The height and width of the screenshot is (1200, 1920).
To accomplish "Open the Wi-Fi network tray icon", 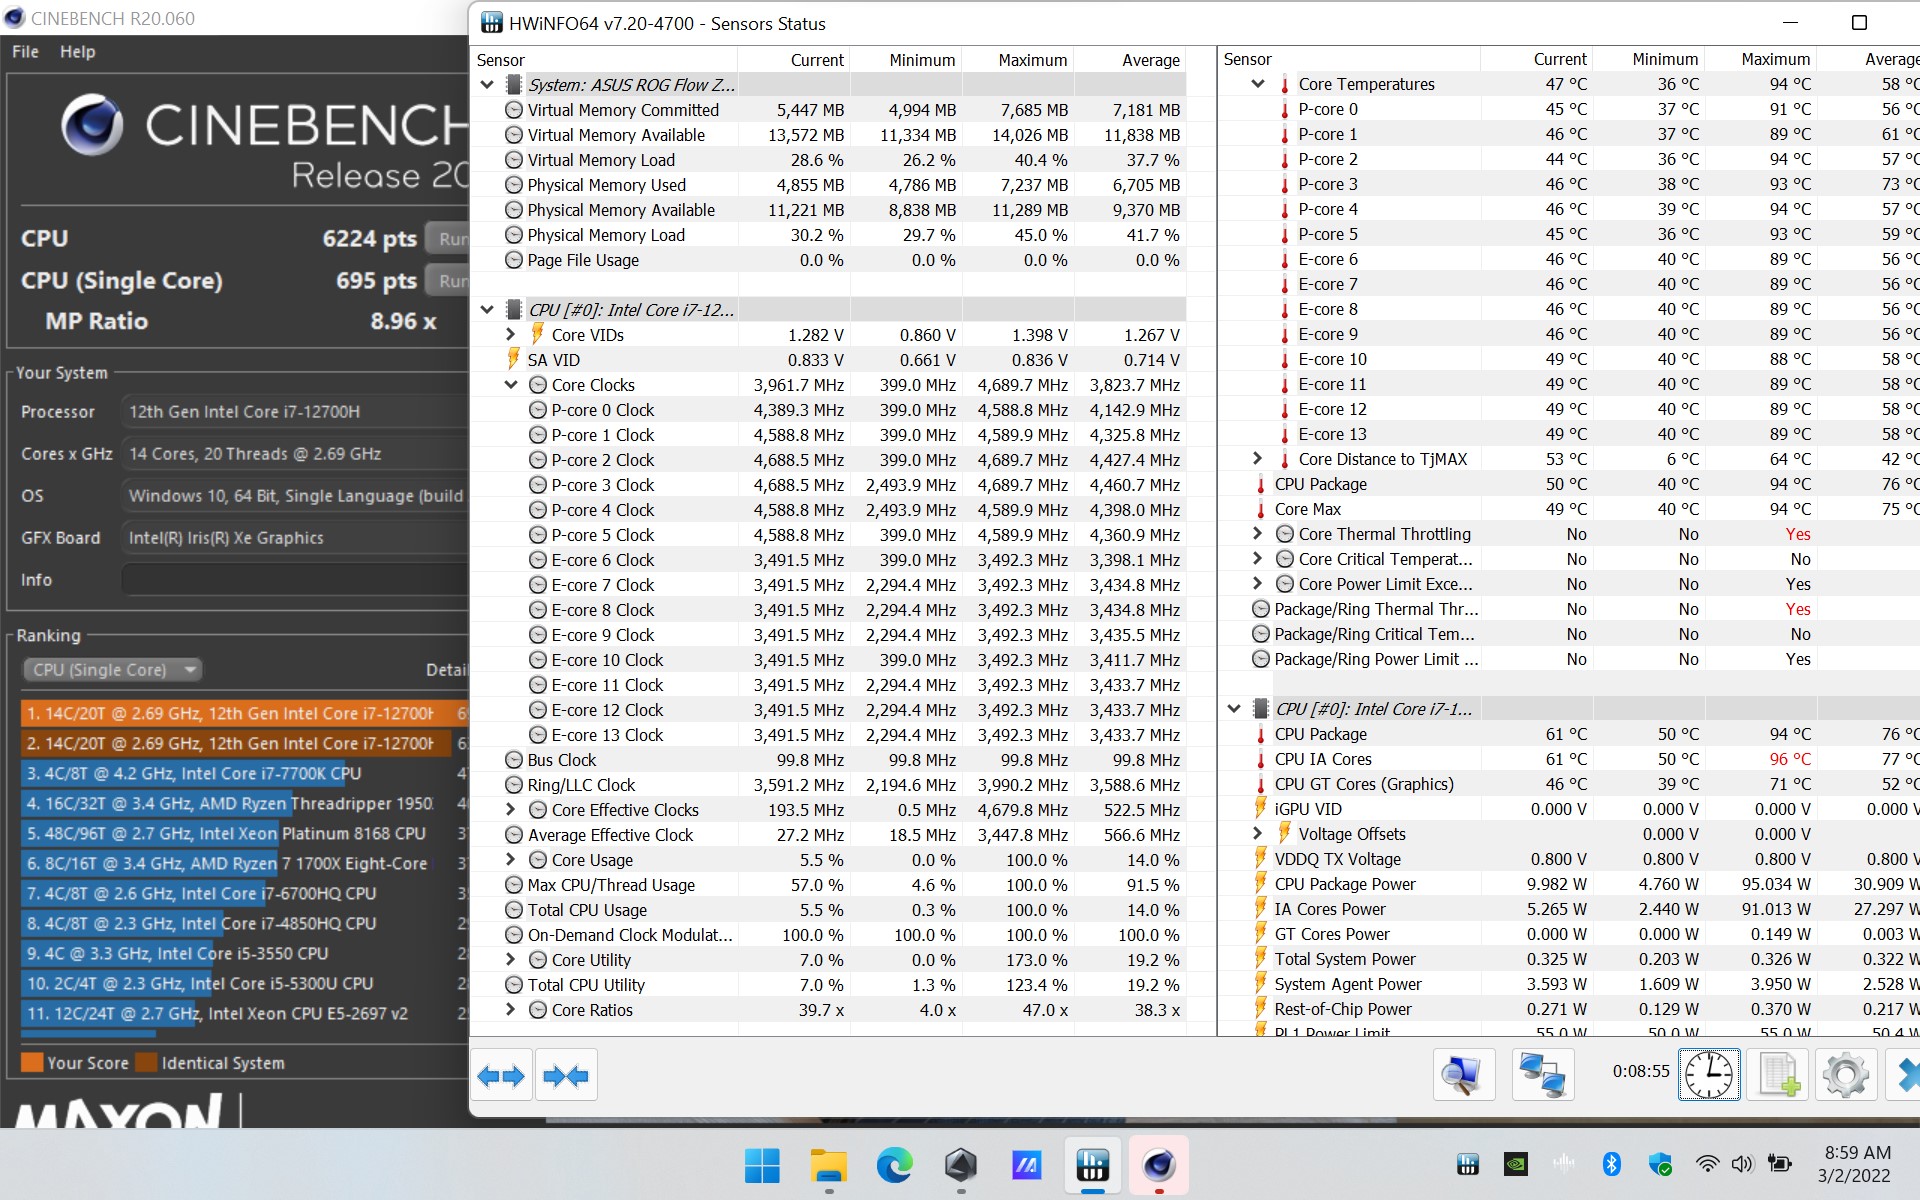I will [x=1707, y=1163].
